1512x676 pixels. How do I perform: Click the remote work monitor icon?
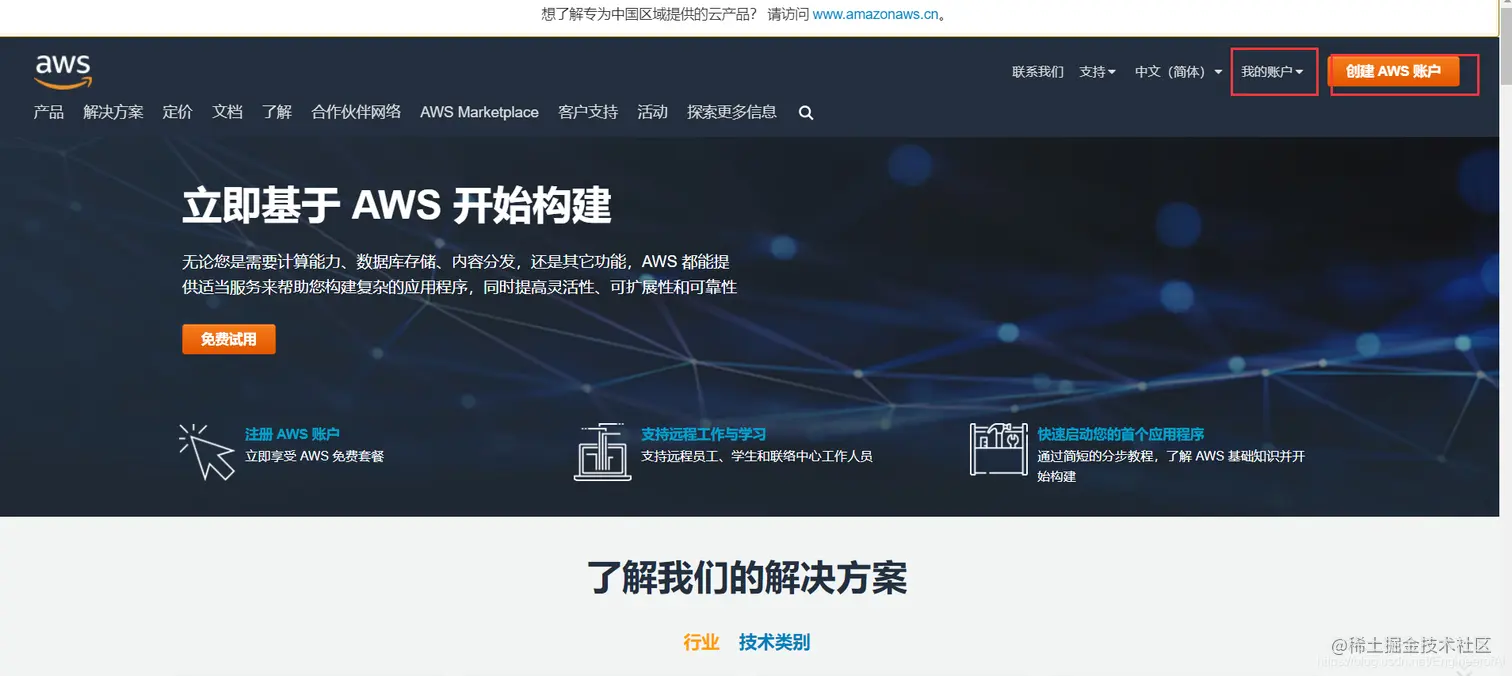pos(602,452)
